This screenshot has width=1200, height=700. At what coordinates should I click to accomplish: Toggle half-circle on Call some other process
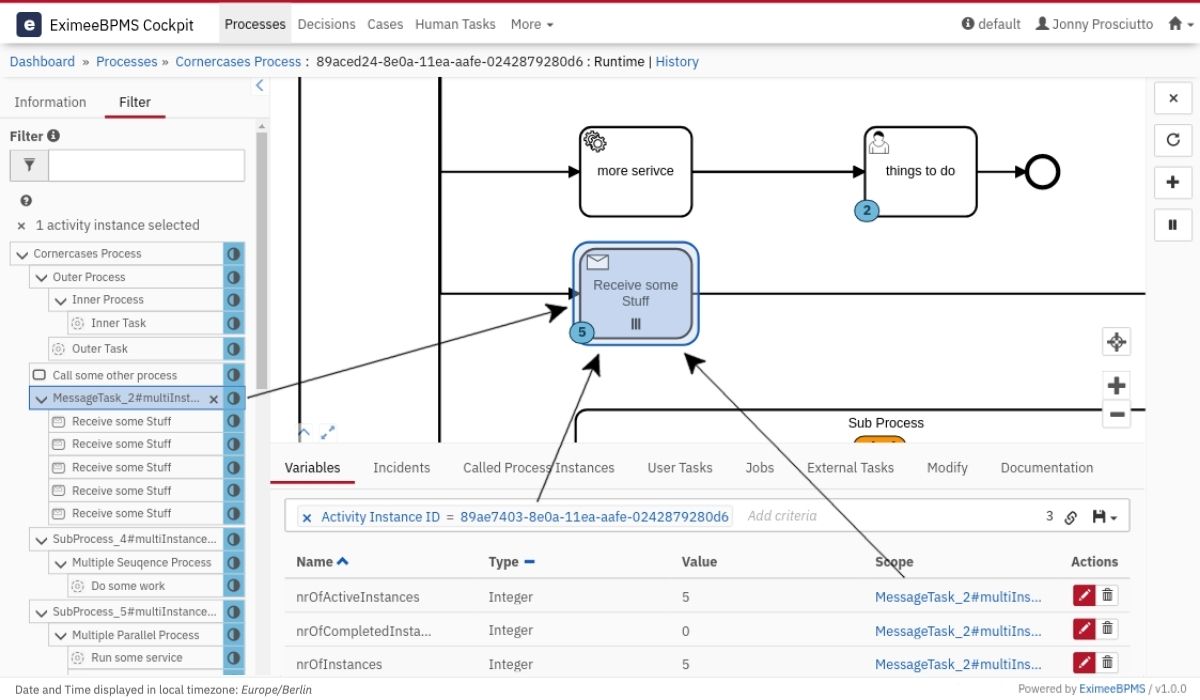(233, 375)
